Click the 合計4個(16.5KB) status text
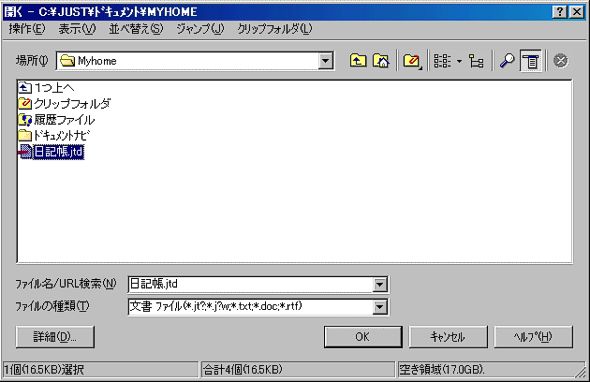 coord(243,370)
